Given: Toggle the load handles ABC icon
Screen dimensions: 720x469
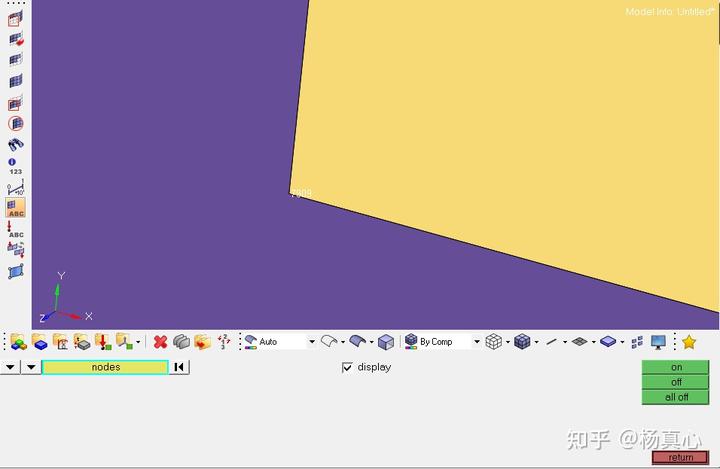Looking at the screenshot, I should pyautogui.click(x=16, y=229).
